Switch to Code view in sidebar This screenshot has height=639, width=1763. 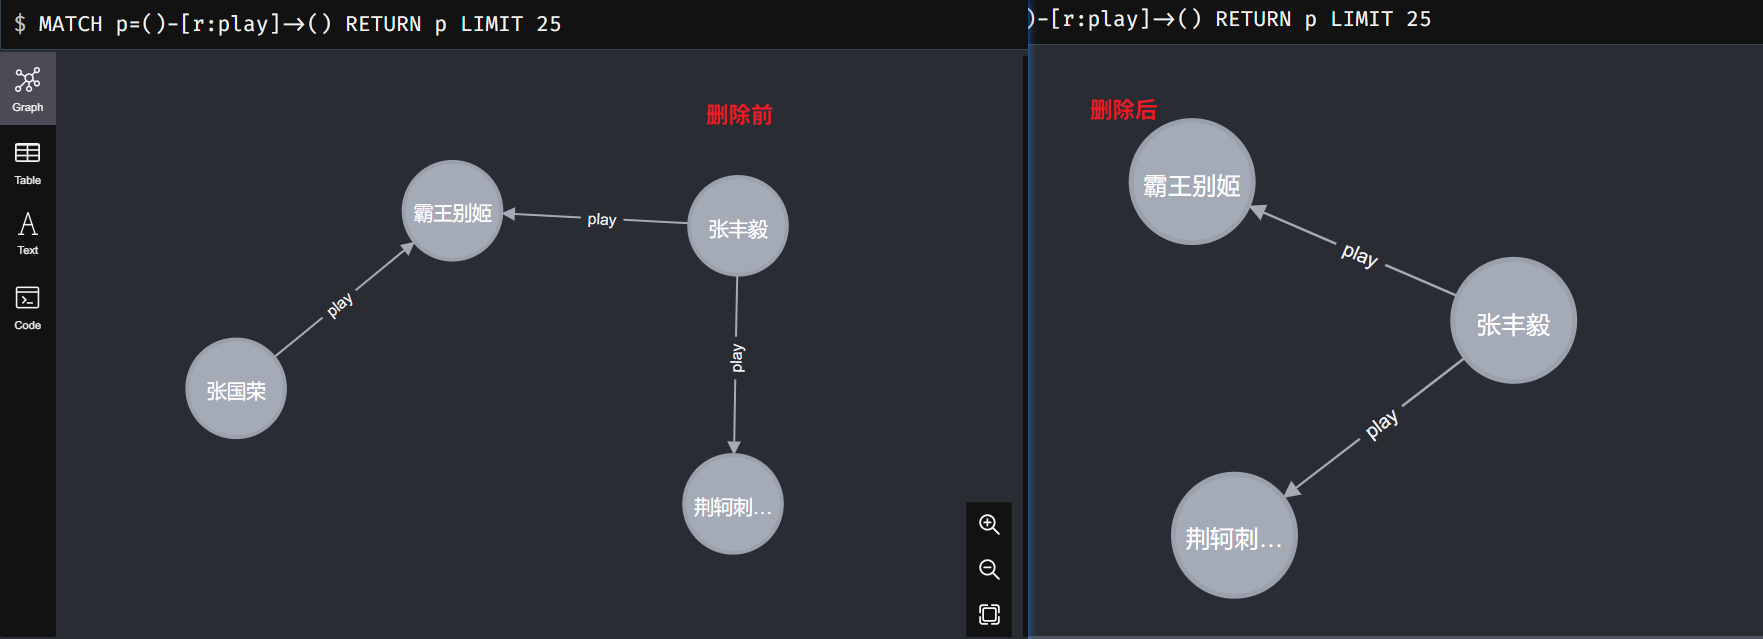(28, 307)
